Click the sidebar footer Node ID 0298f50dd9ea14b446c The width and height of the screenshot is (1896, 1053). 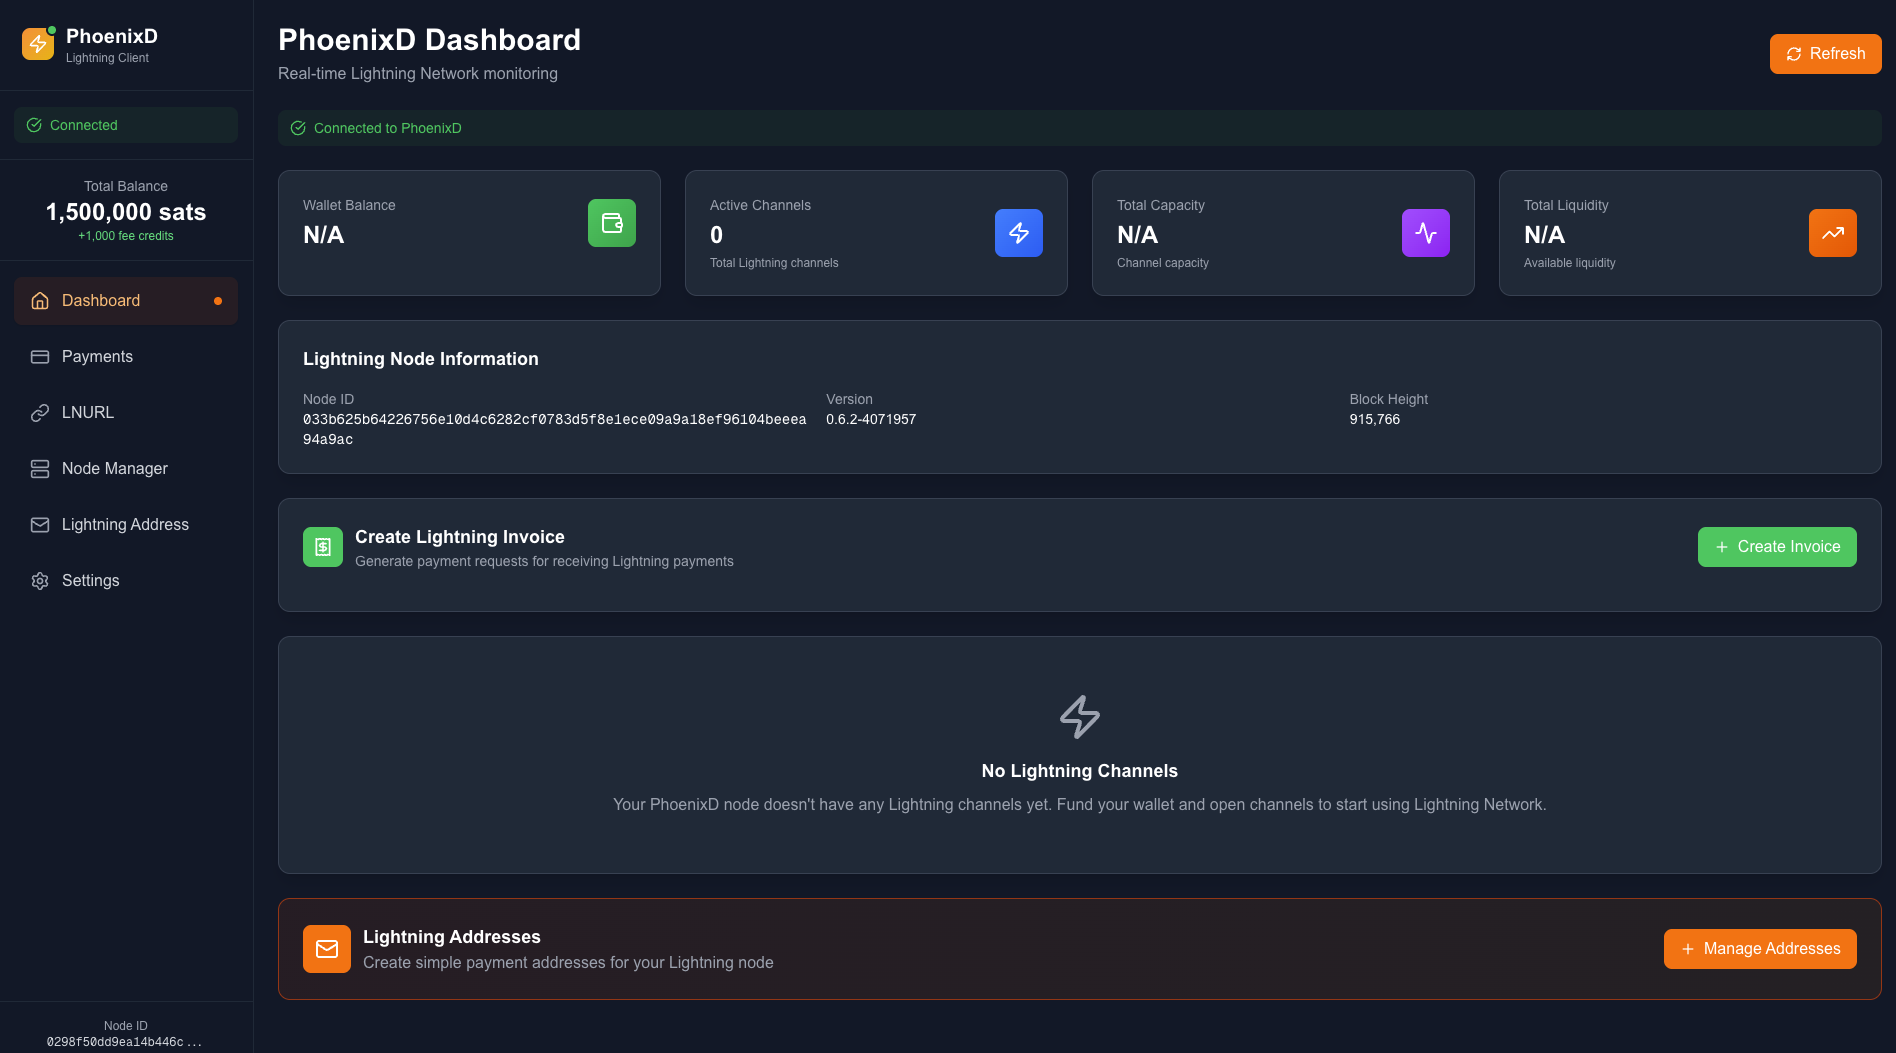tap(125, 1042)
